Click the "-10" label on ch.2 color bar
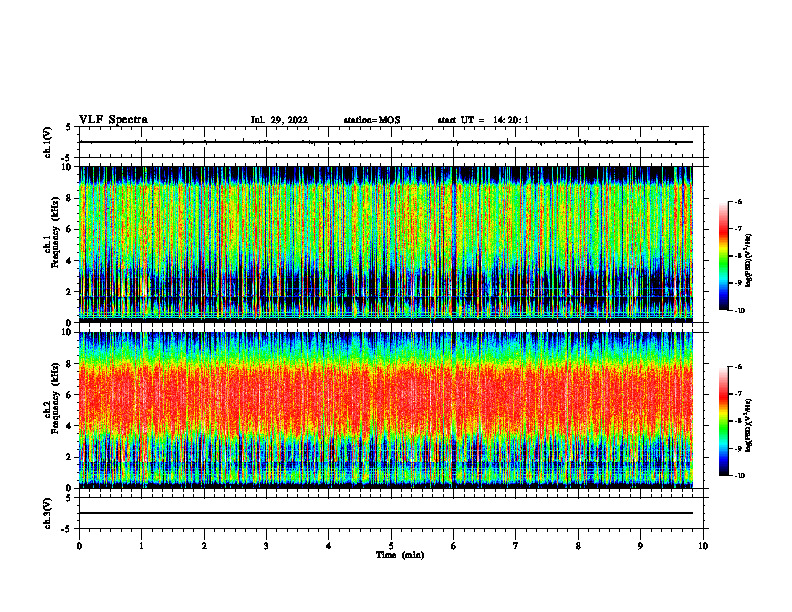Viewport: 792px width, 612px height. point(740,476)
